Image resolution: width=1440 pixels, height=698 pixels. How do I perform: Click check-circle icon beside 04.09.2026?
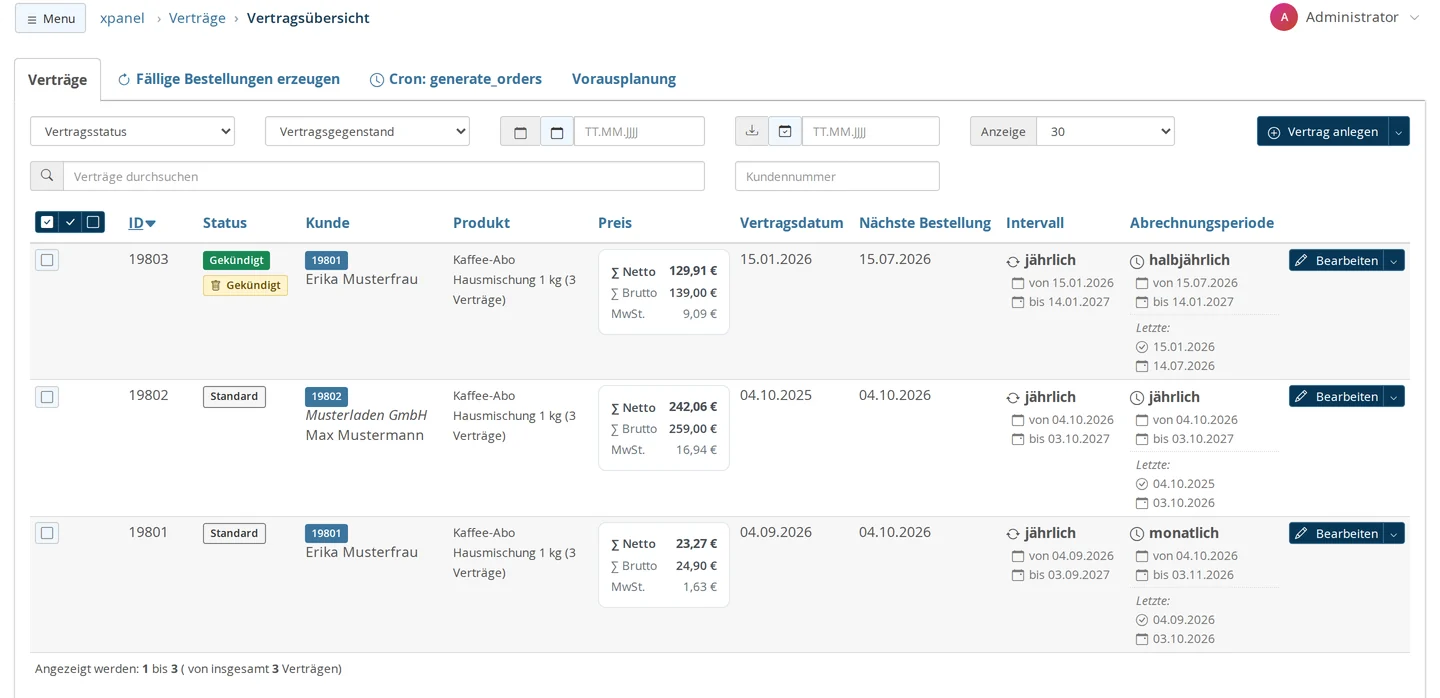pos(1142,620)
